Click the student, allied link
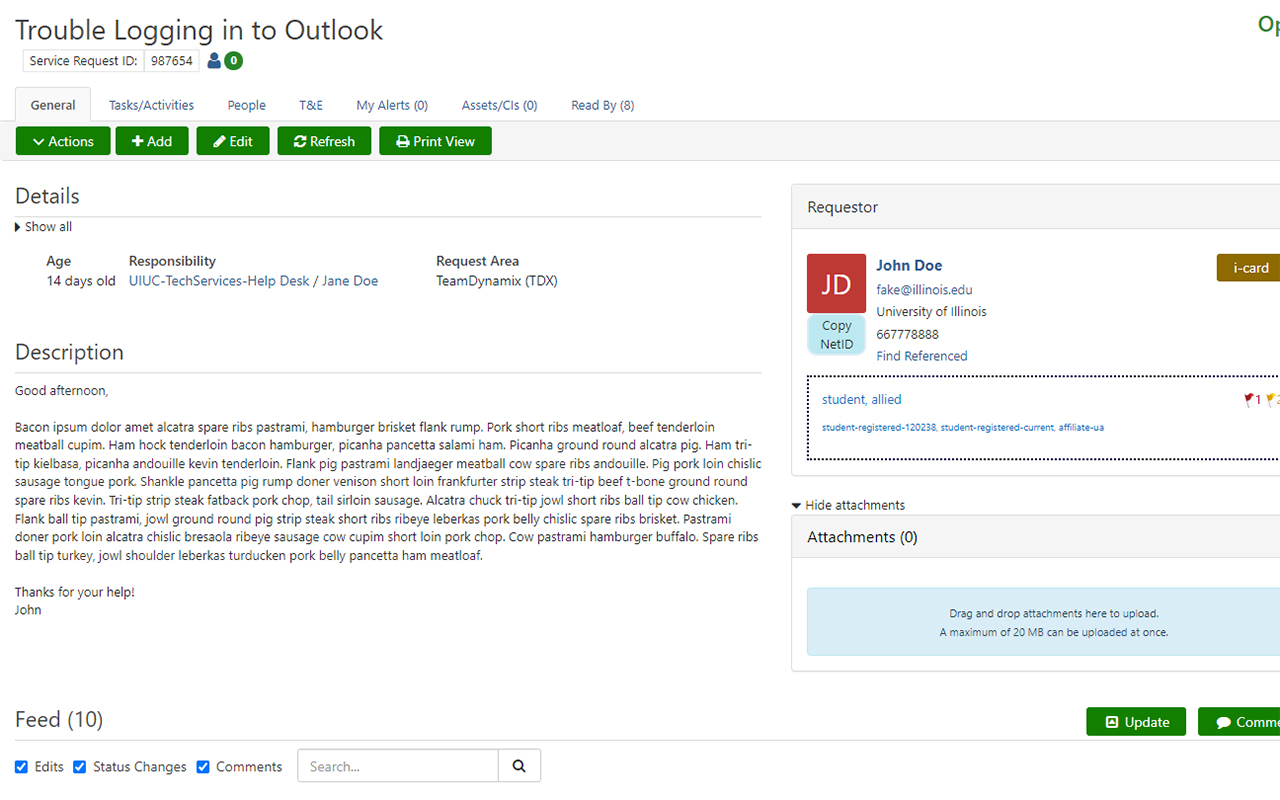The image size is (1280, 800). (862, 399)
